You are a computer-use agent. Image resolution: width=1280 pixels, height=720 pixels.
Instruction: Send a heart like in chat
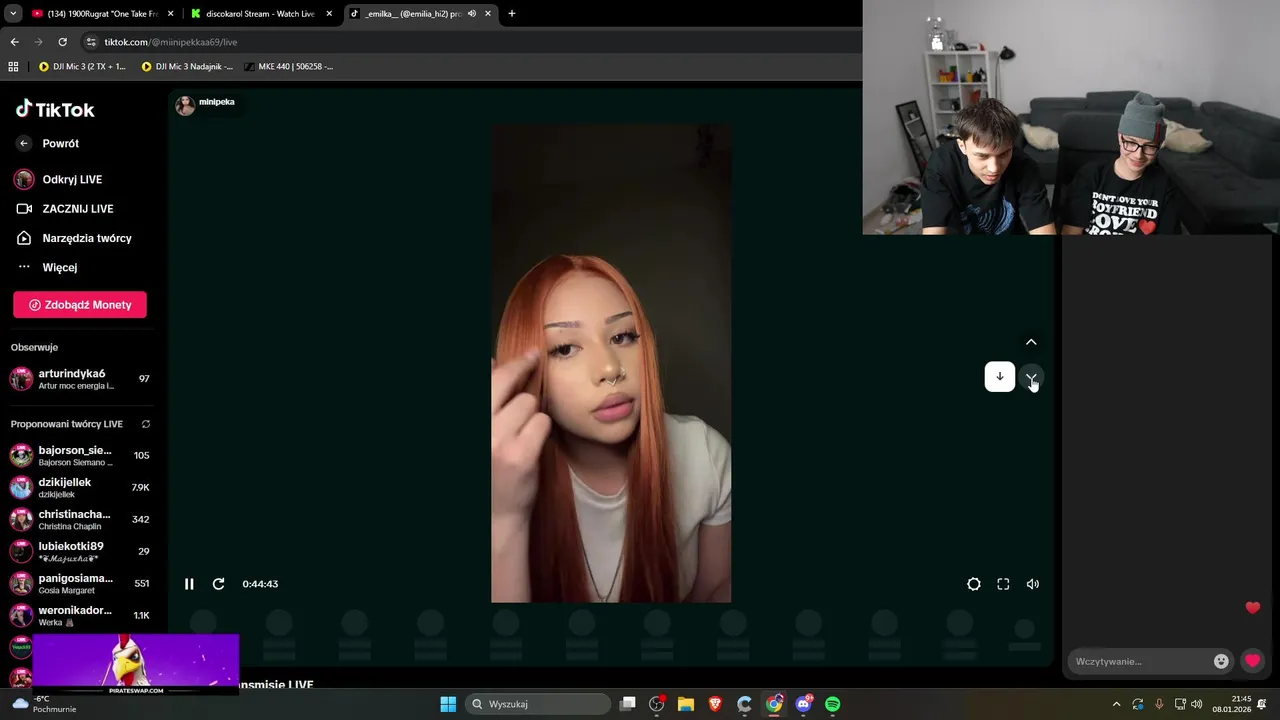[x=1252, y=661]
